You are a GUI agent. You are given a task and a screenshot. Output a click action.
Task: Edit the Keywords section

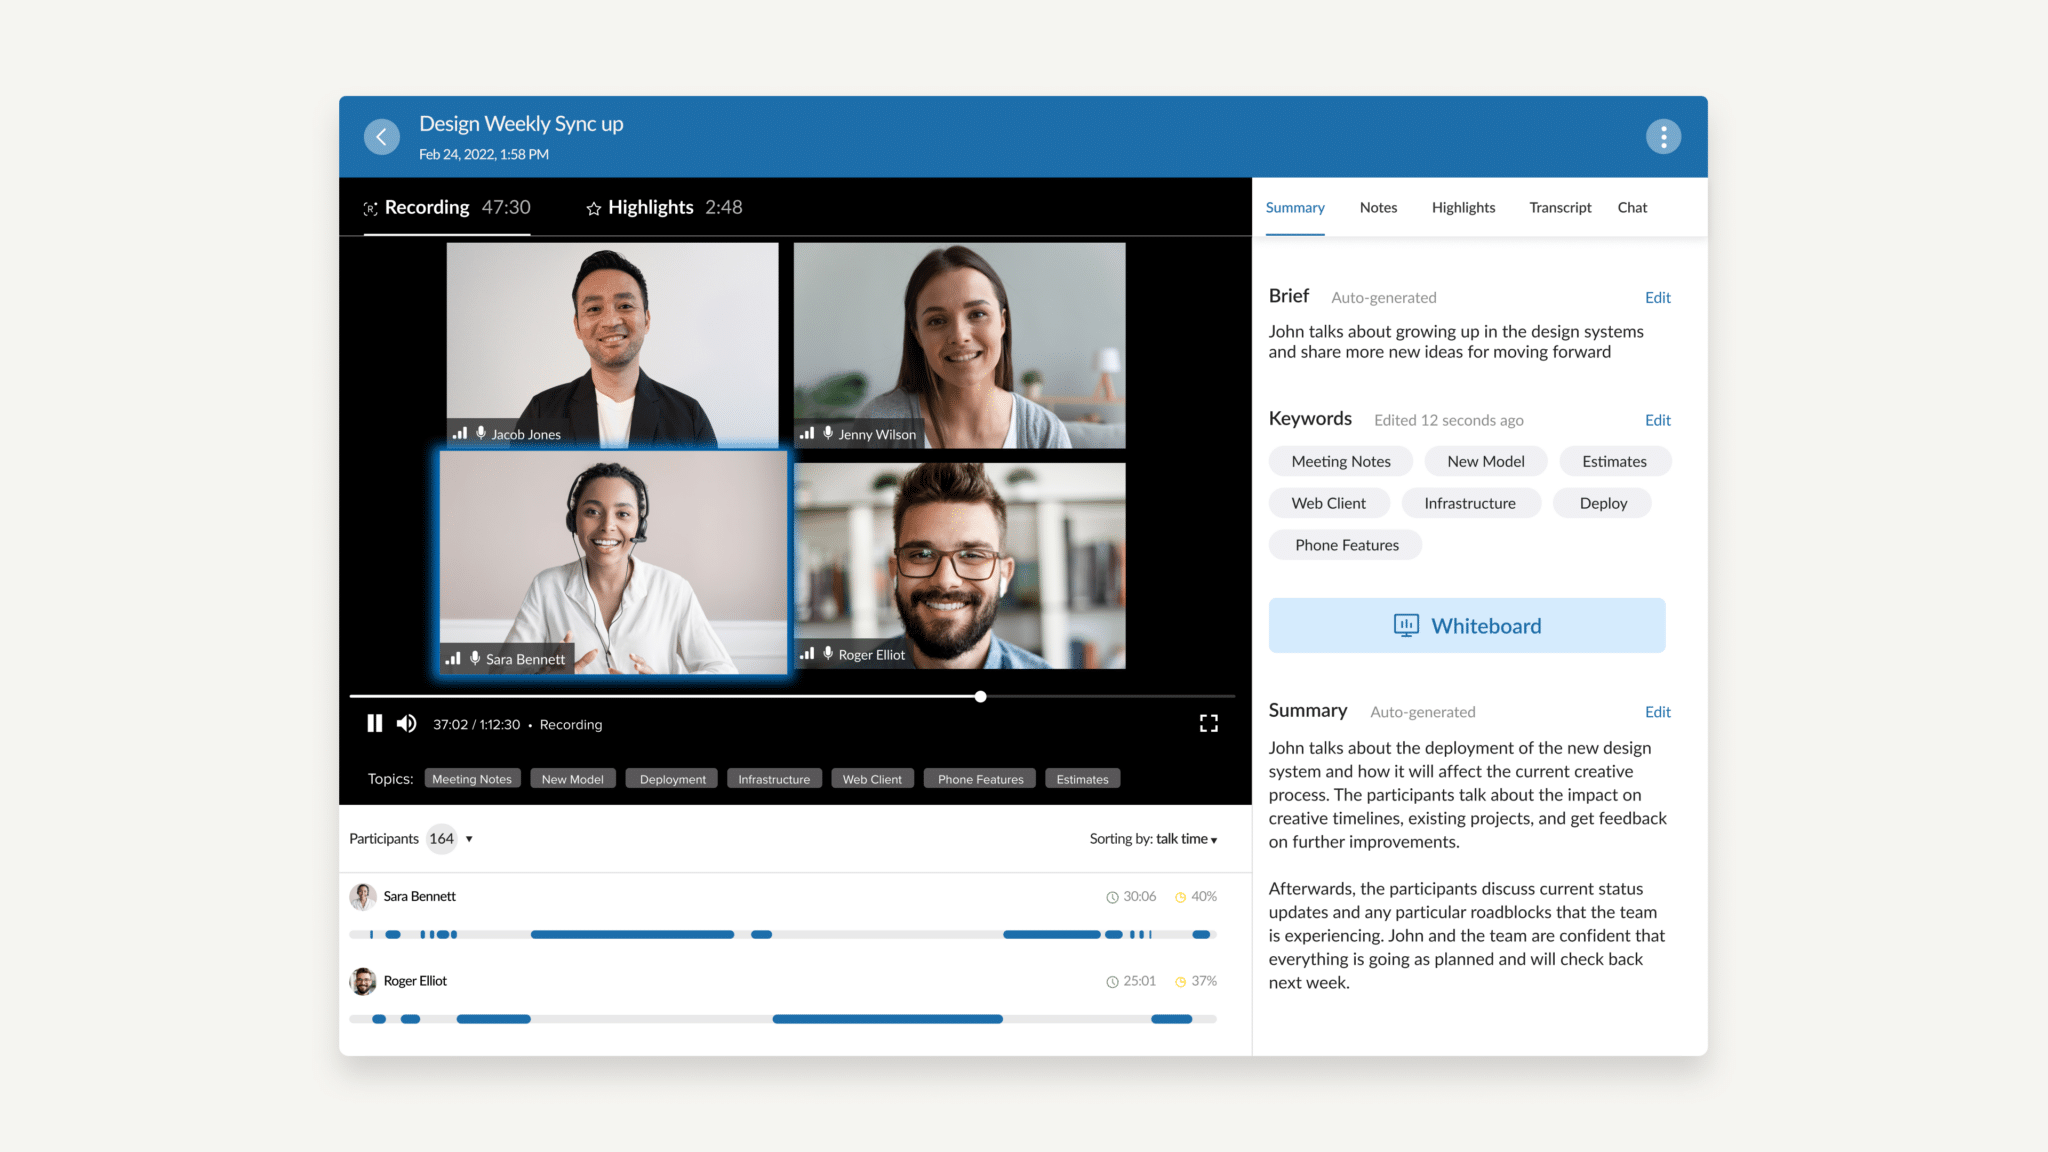(x=1657, y=420)
